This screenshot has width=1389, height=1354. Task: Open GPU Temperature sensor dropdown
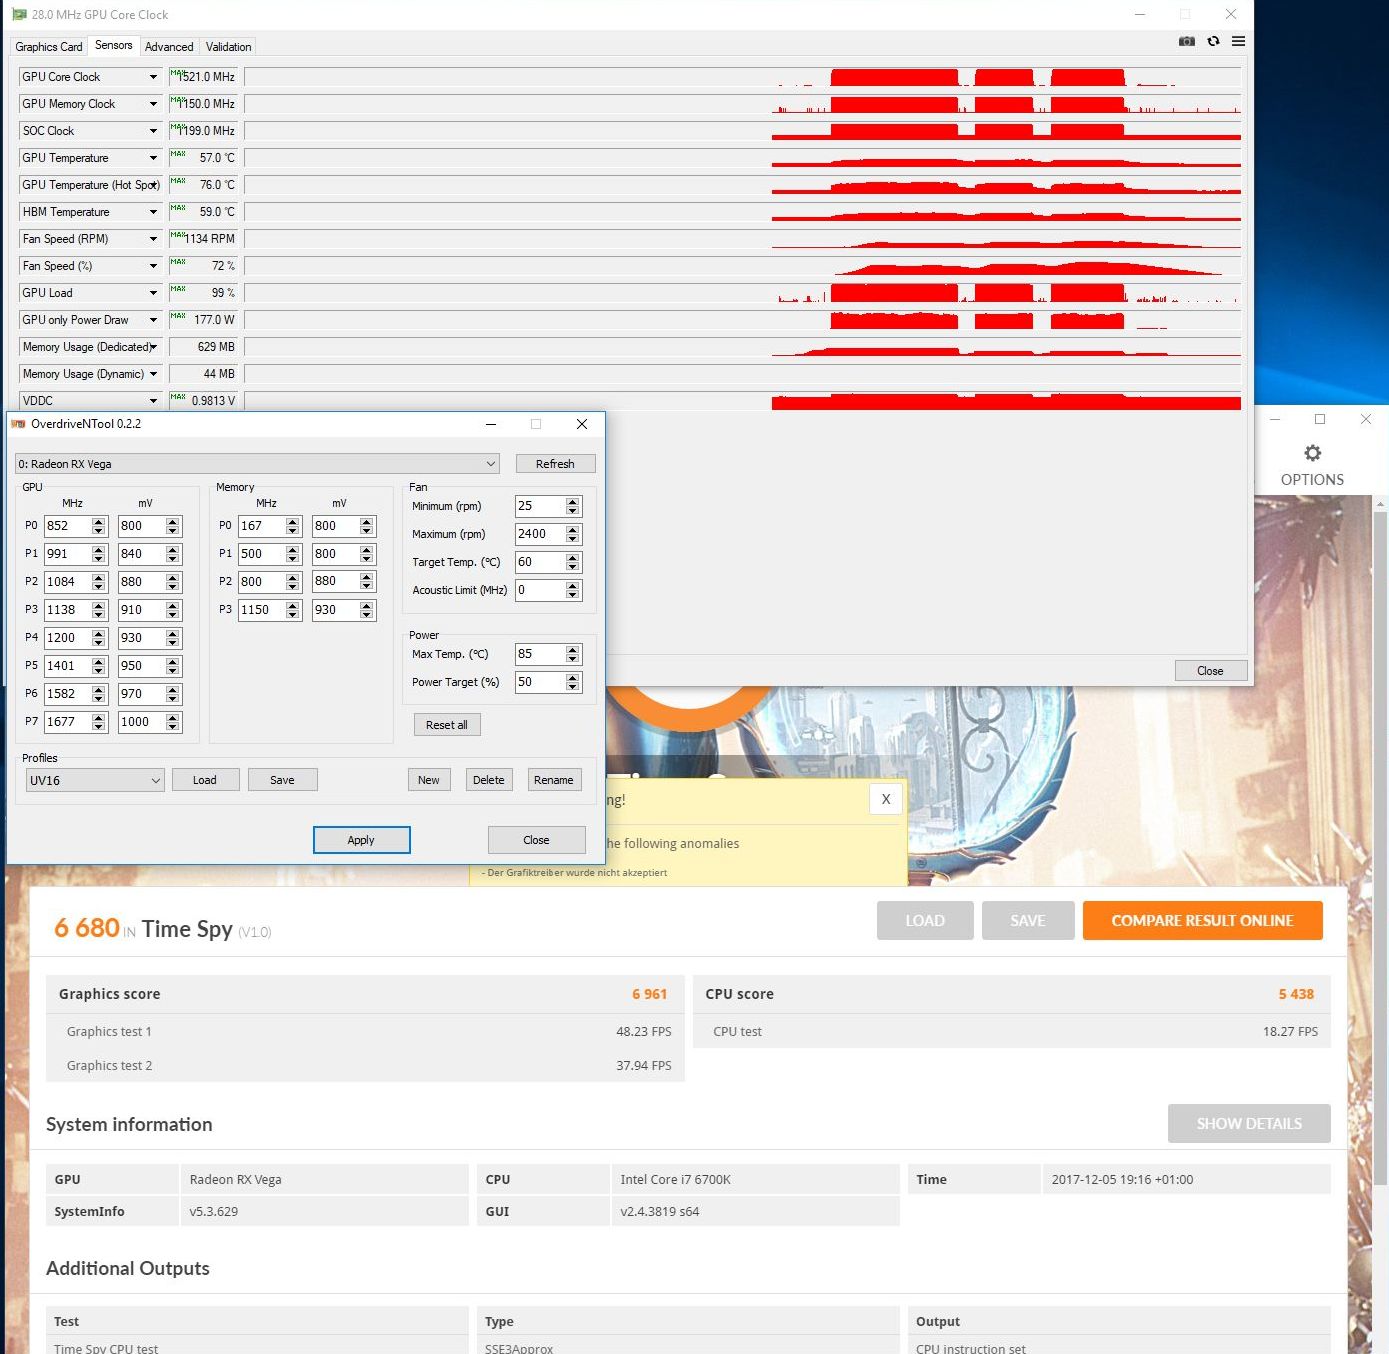(153, 158)
